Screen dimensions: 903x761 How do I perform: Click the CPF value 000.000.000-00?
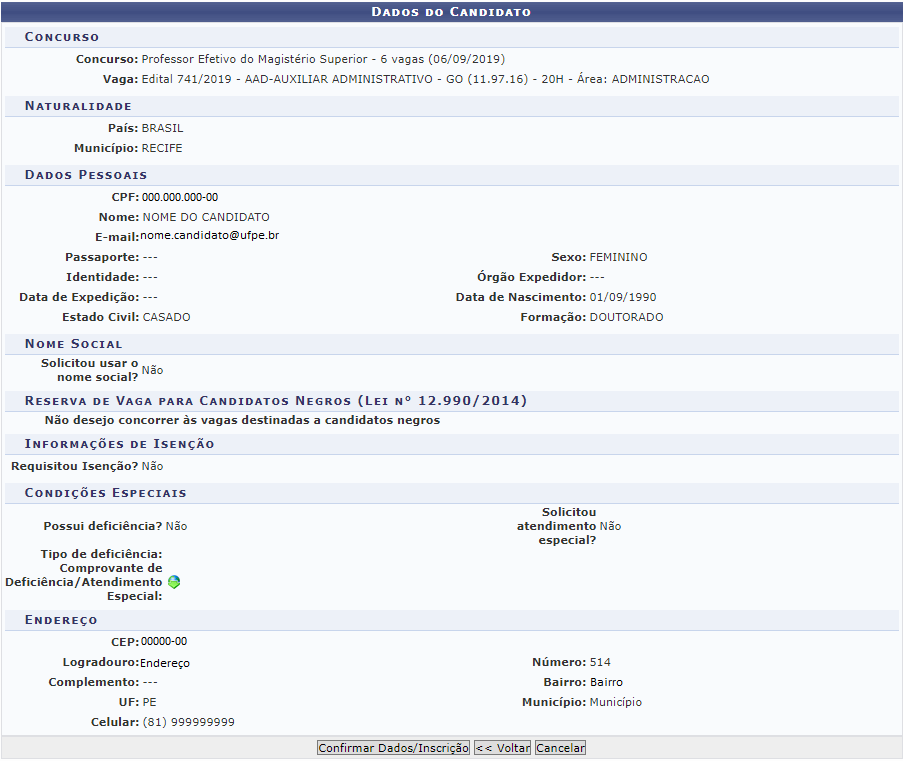coord(180,198)
